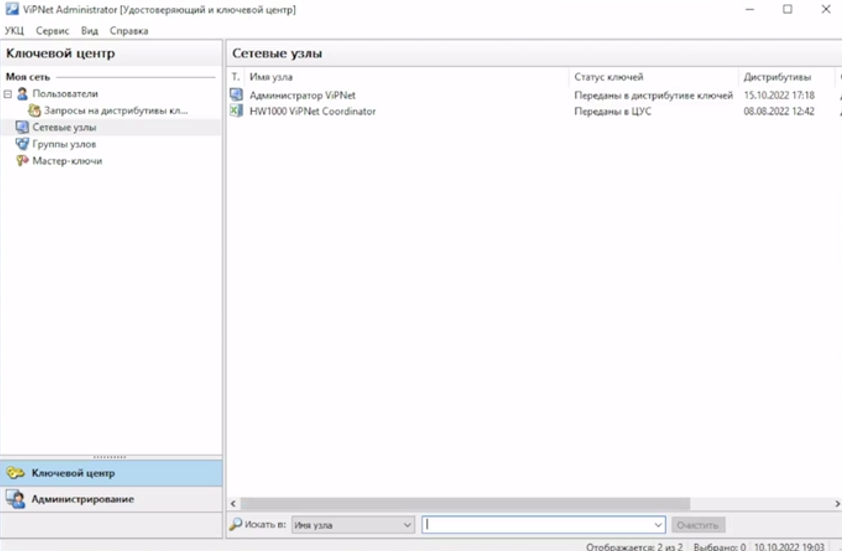
Task: Select Пользователи in the tree
Action: click(x=65, y=94)
